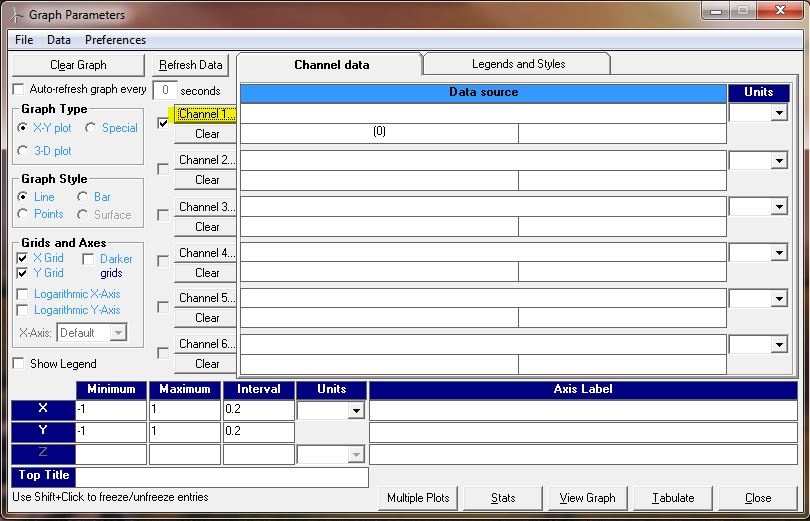Enable Darker grids checkbox
The height and width of the screenshot is (521, 810).
pos(88,259)
